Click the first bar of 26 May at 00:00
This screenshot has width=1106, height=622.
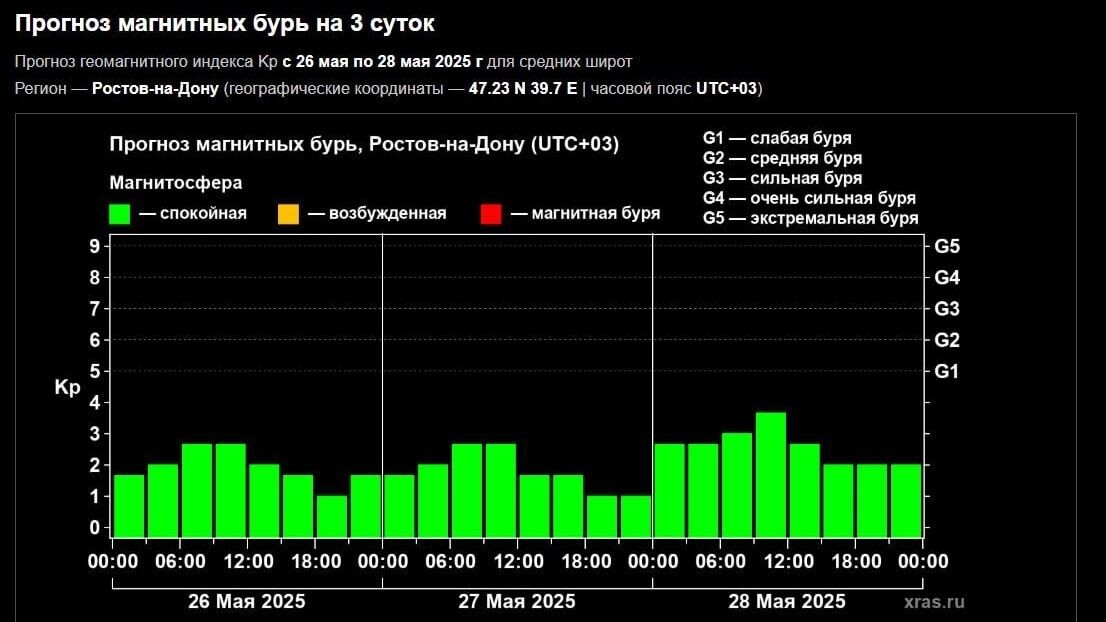point(129,506)
